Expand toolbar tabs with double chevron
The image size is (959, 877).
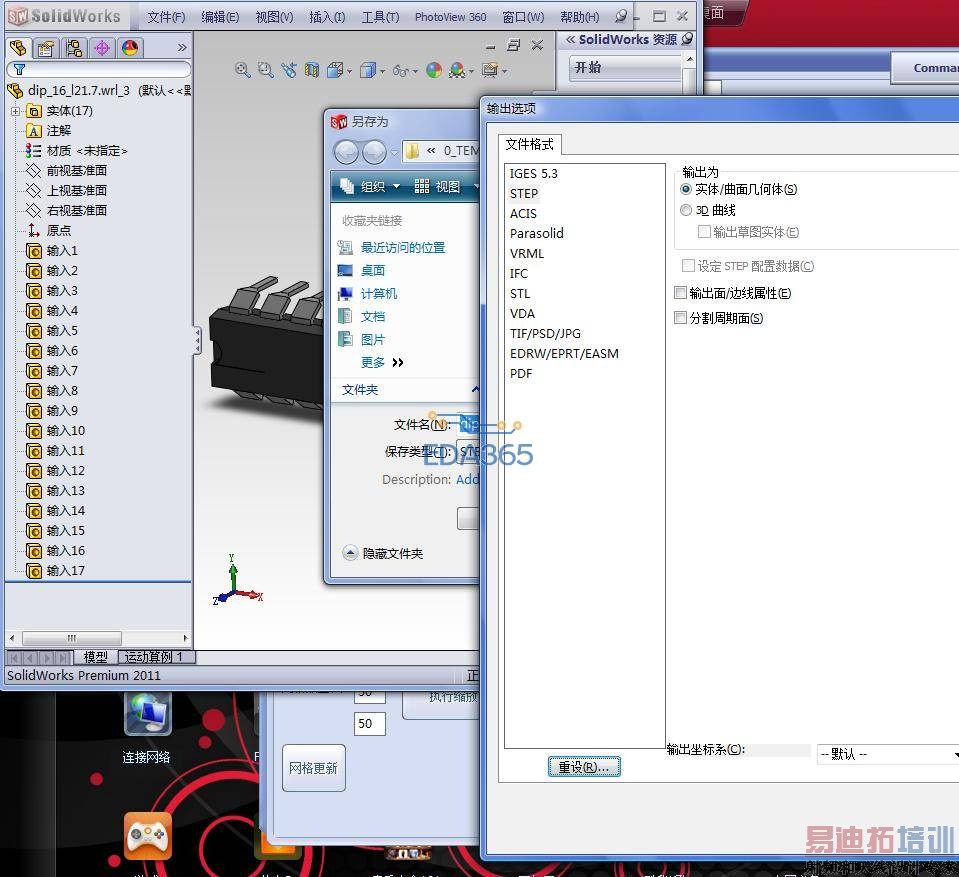tap(182, 48)
